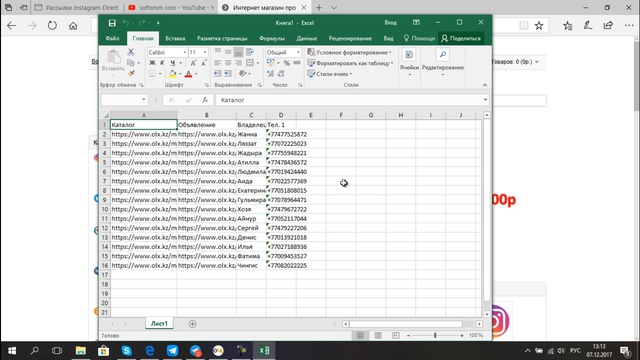Toggle align text right
Viewport: 640px width, 360px height.
point(238,63)
